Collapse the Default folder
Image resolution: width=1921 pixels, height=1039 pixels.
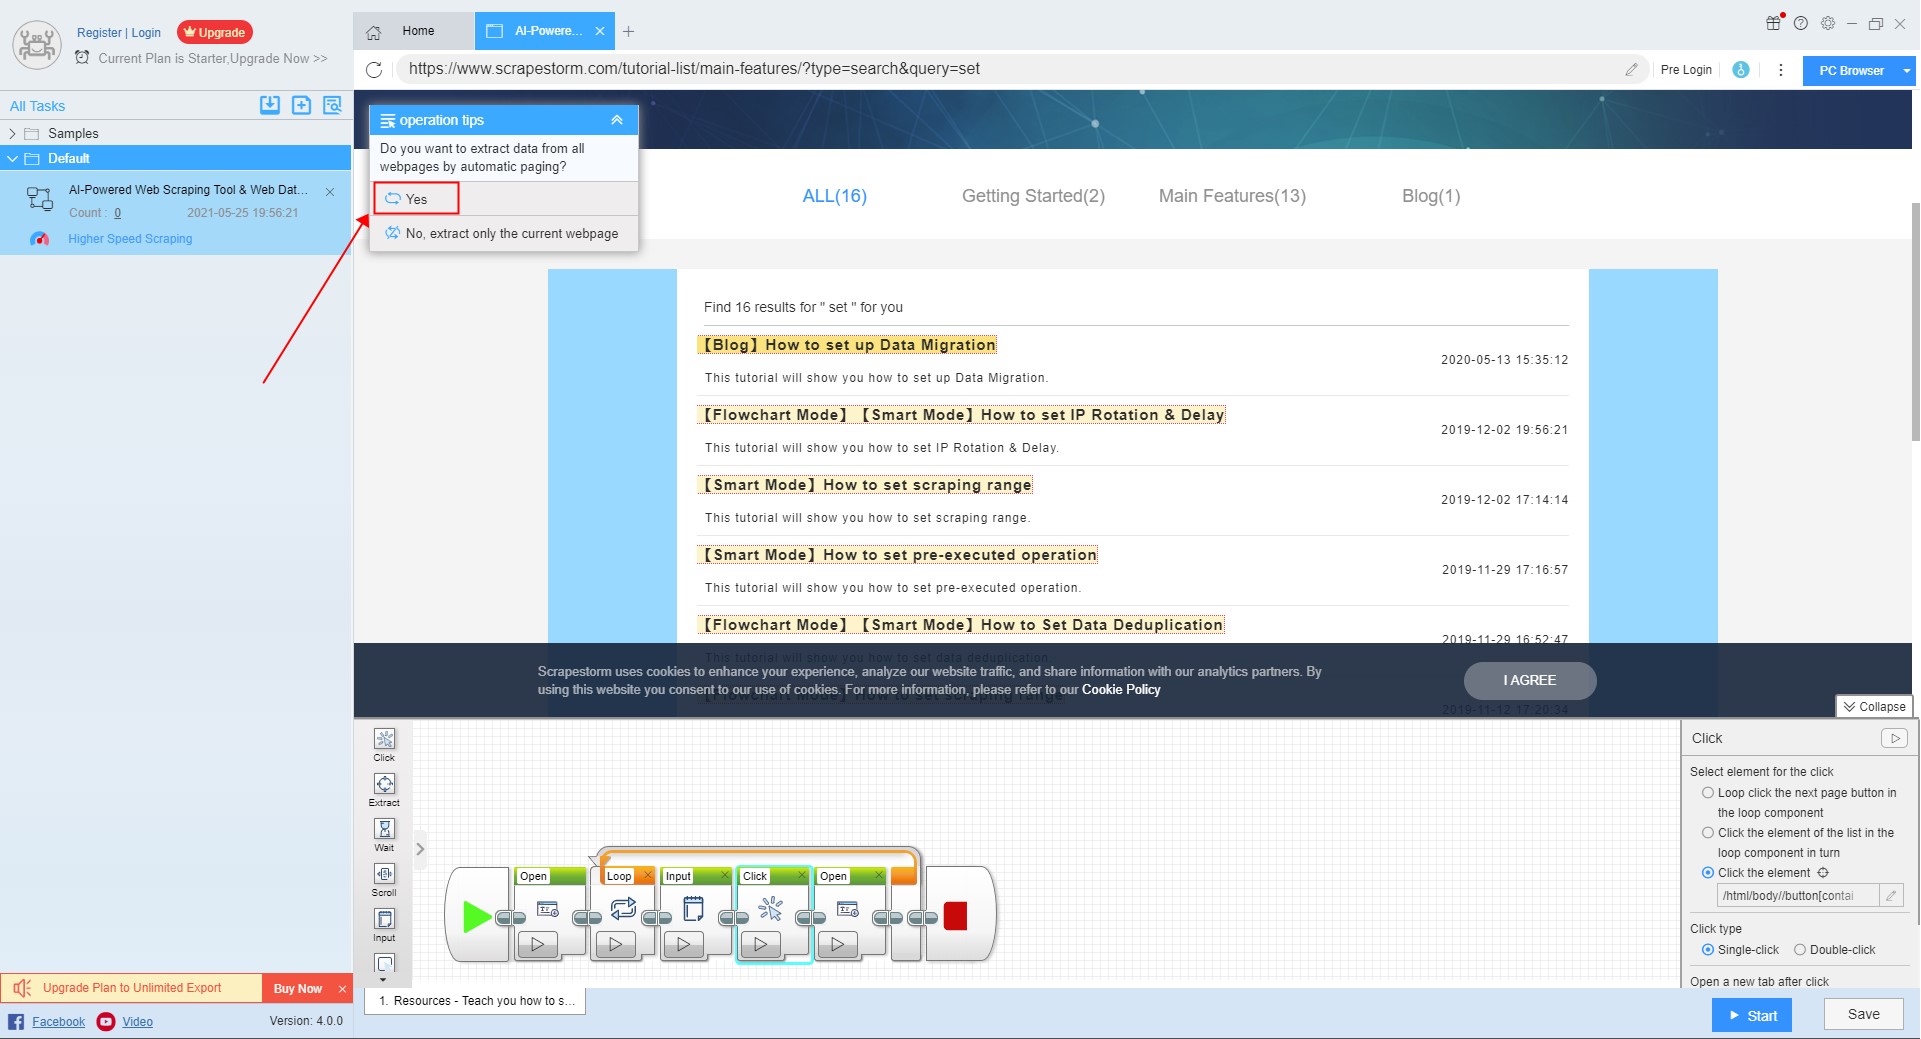[12, 158]
